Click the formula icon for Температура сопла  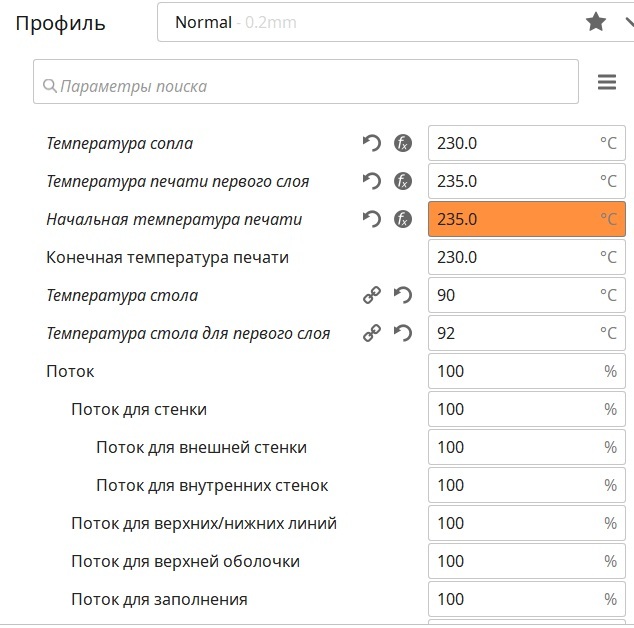[402, 143]
